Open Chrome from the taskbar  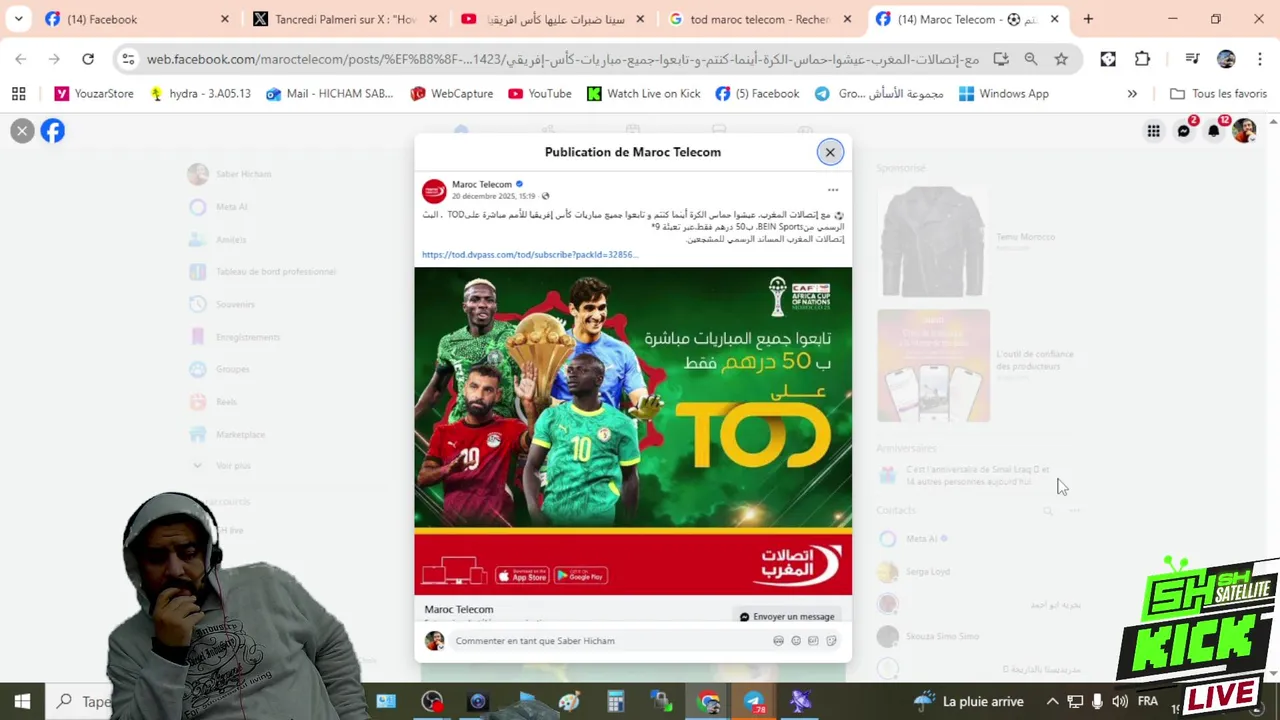coord(708,701)
